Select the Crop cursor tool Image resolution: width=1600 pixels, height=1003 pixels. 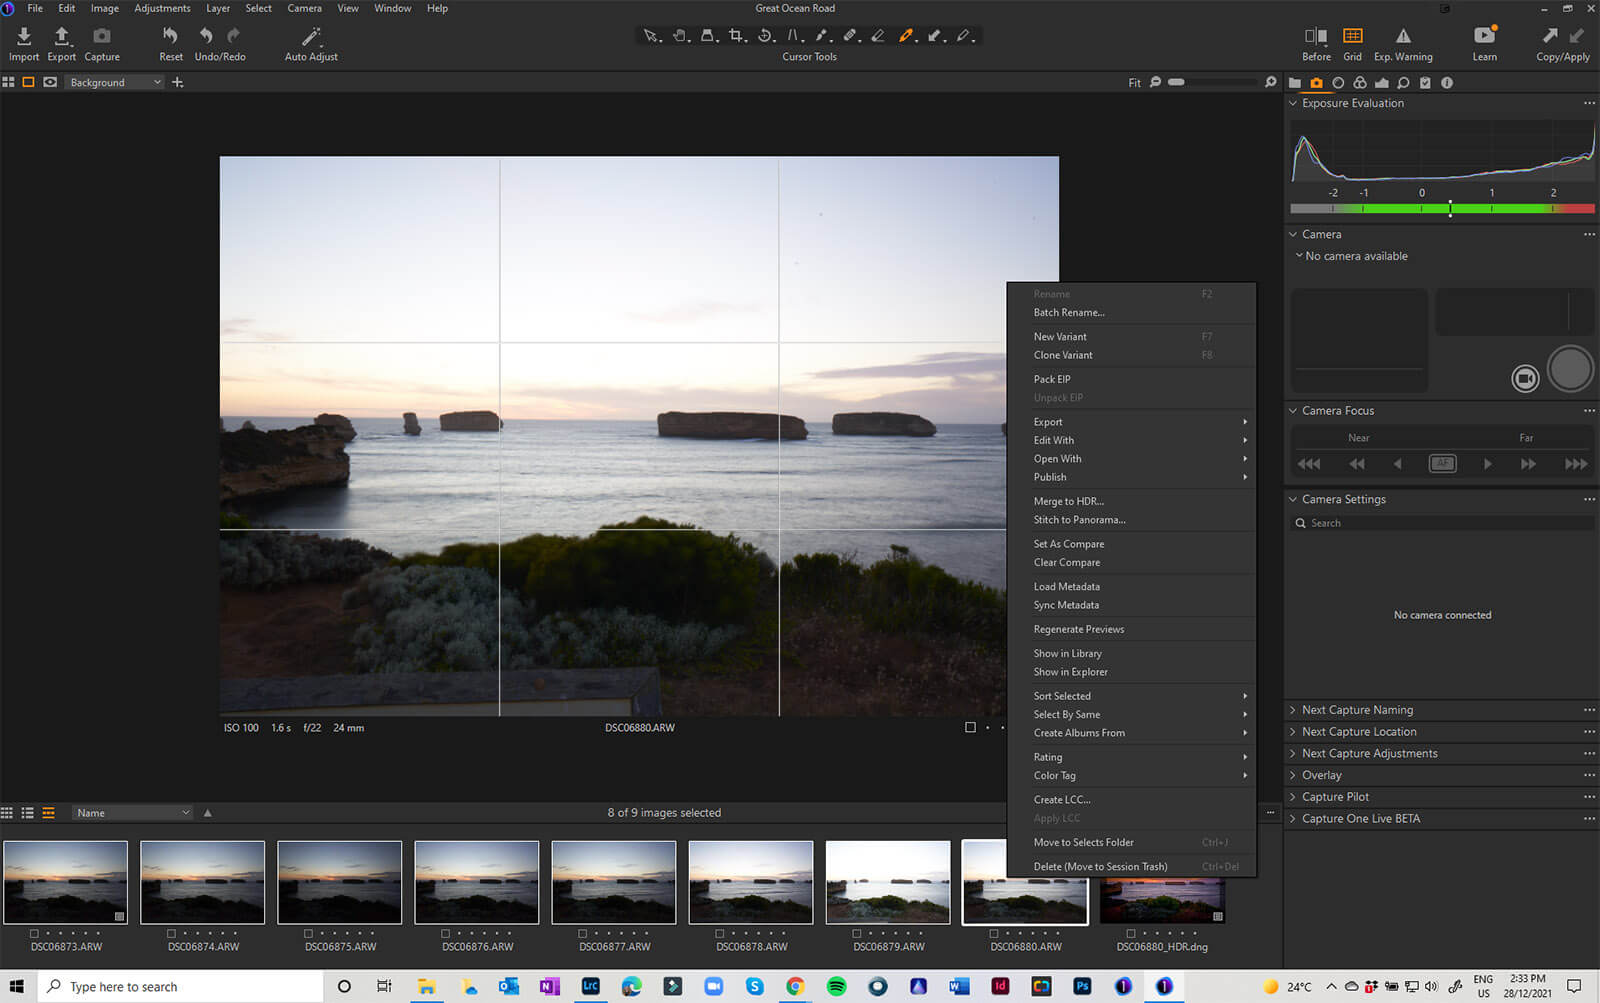[737, 36]
